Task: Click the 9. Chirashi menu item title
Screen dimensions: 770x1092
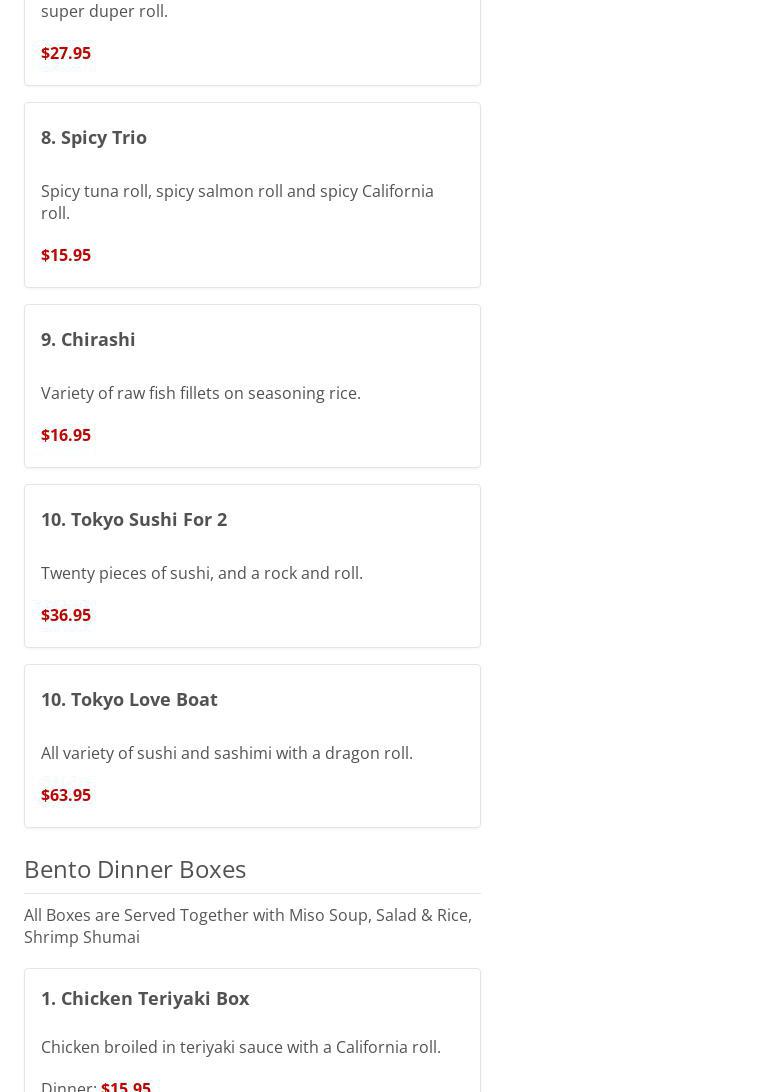Action: 88,339
